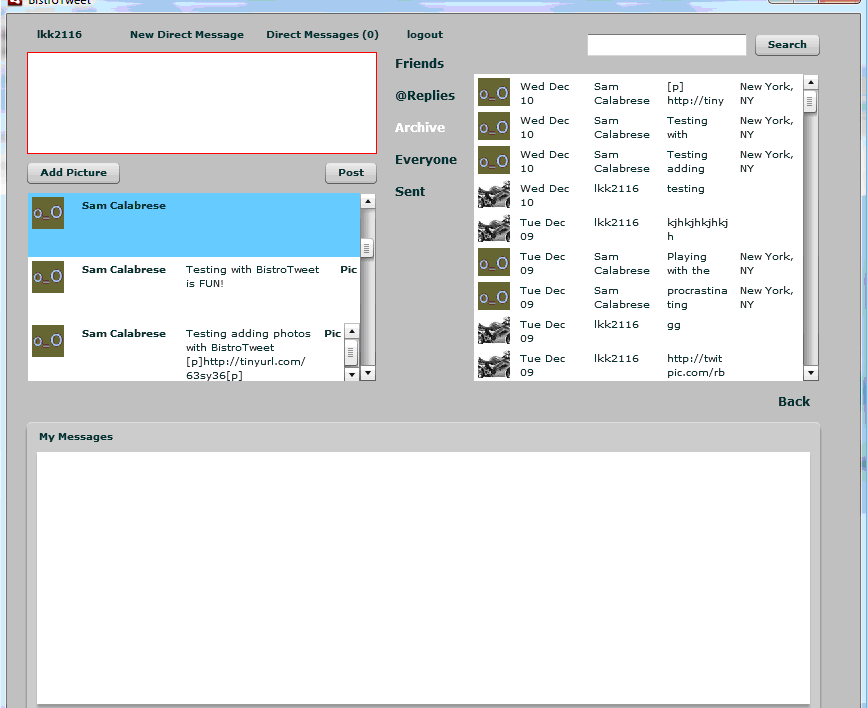Click 'http://twit pic.com/rb' tweet text

tap(696, 365)
